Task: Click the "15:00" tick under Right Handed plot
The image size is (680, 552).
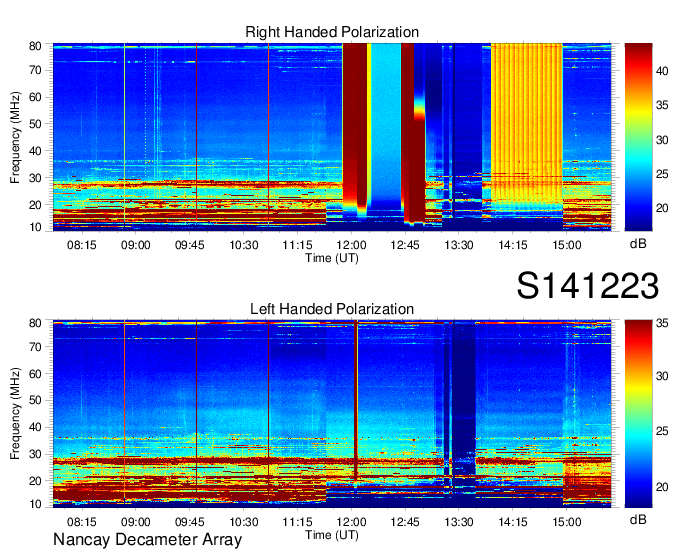Action: tap(566, 245)
